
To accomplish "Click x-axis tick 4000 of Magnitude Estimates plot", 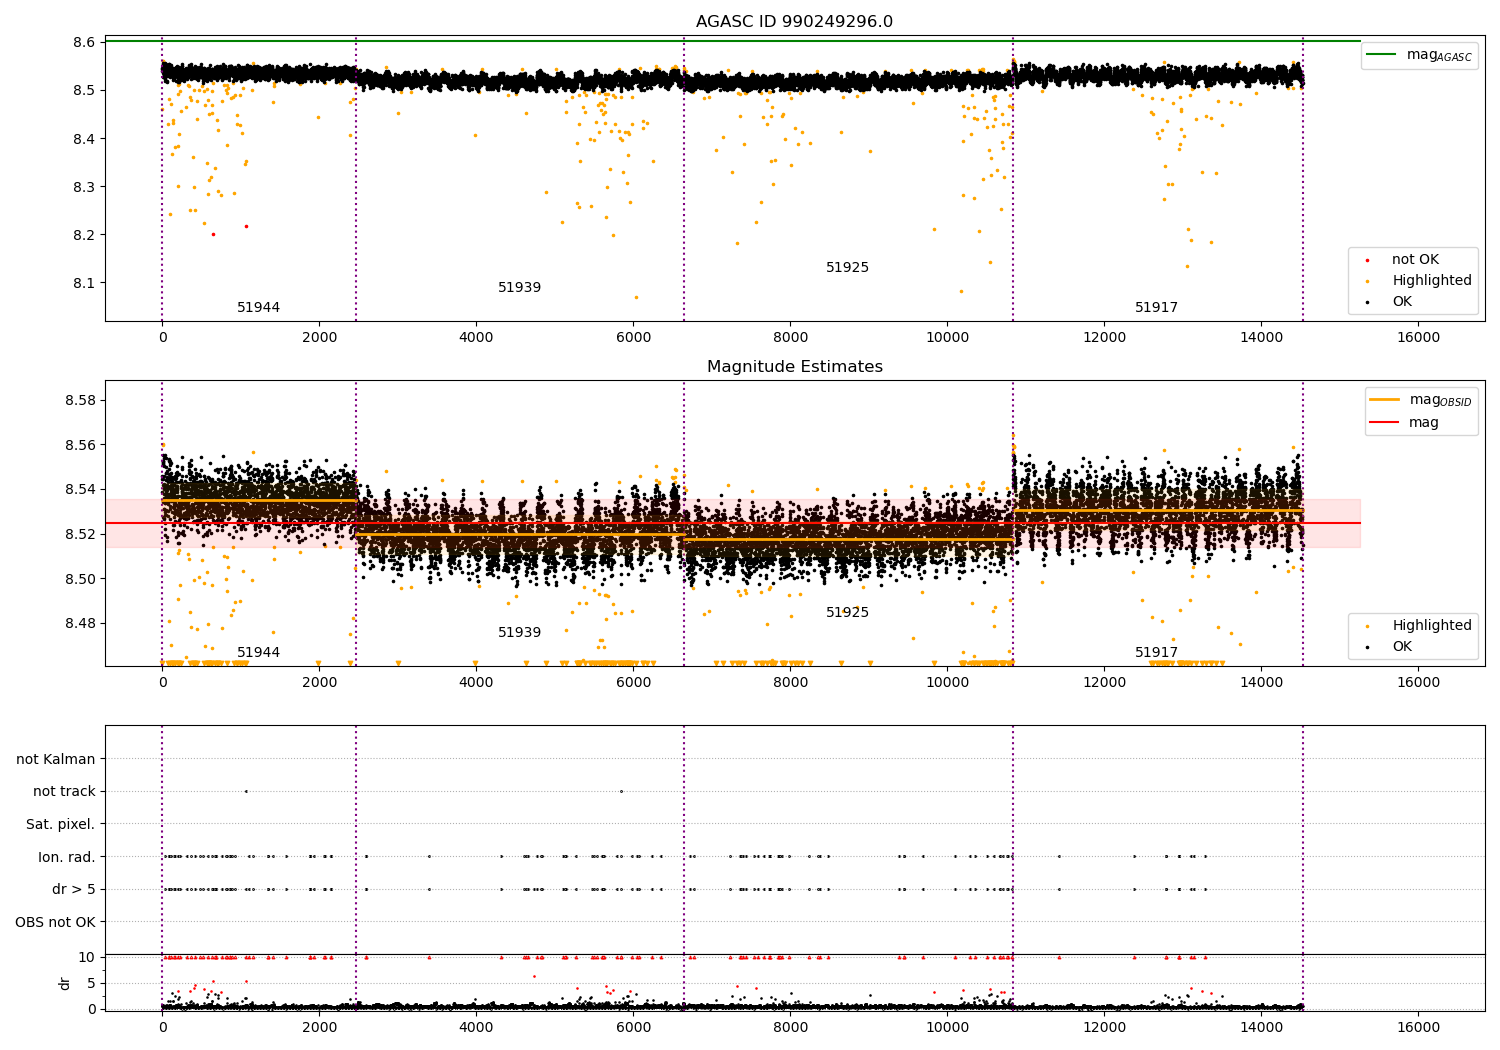I will 476,683.
